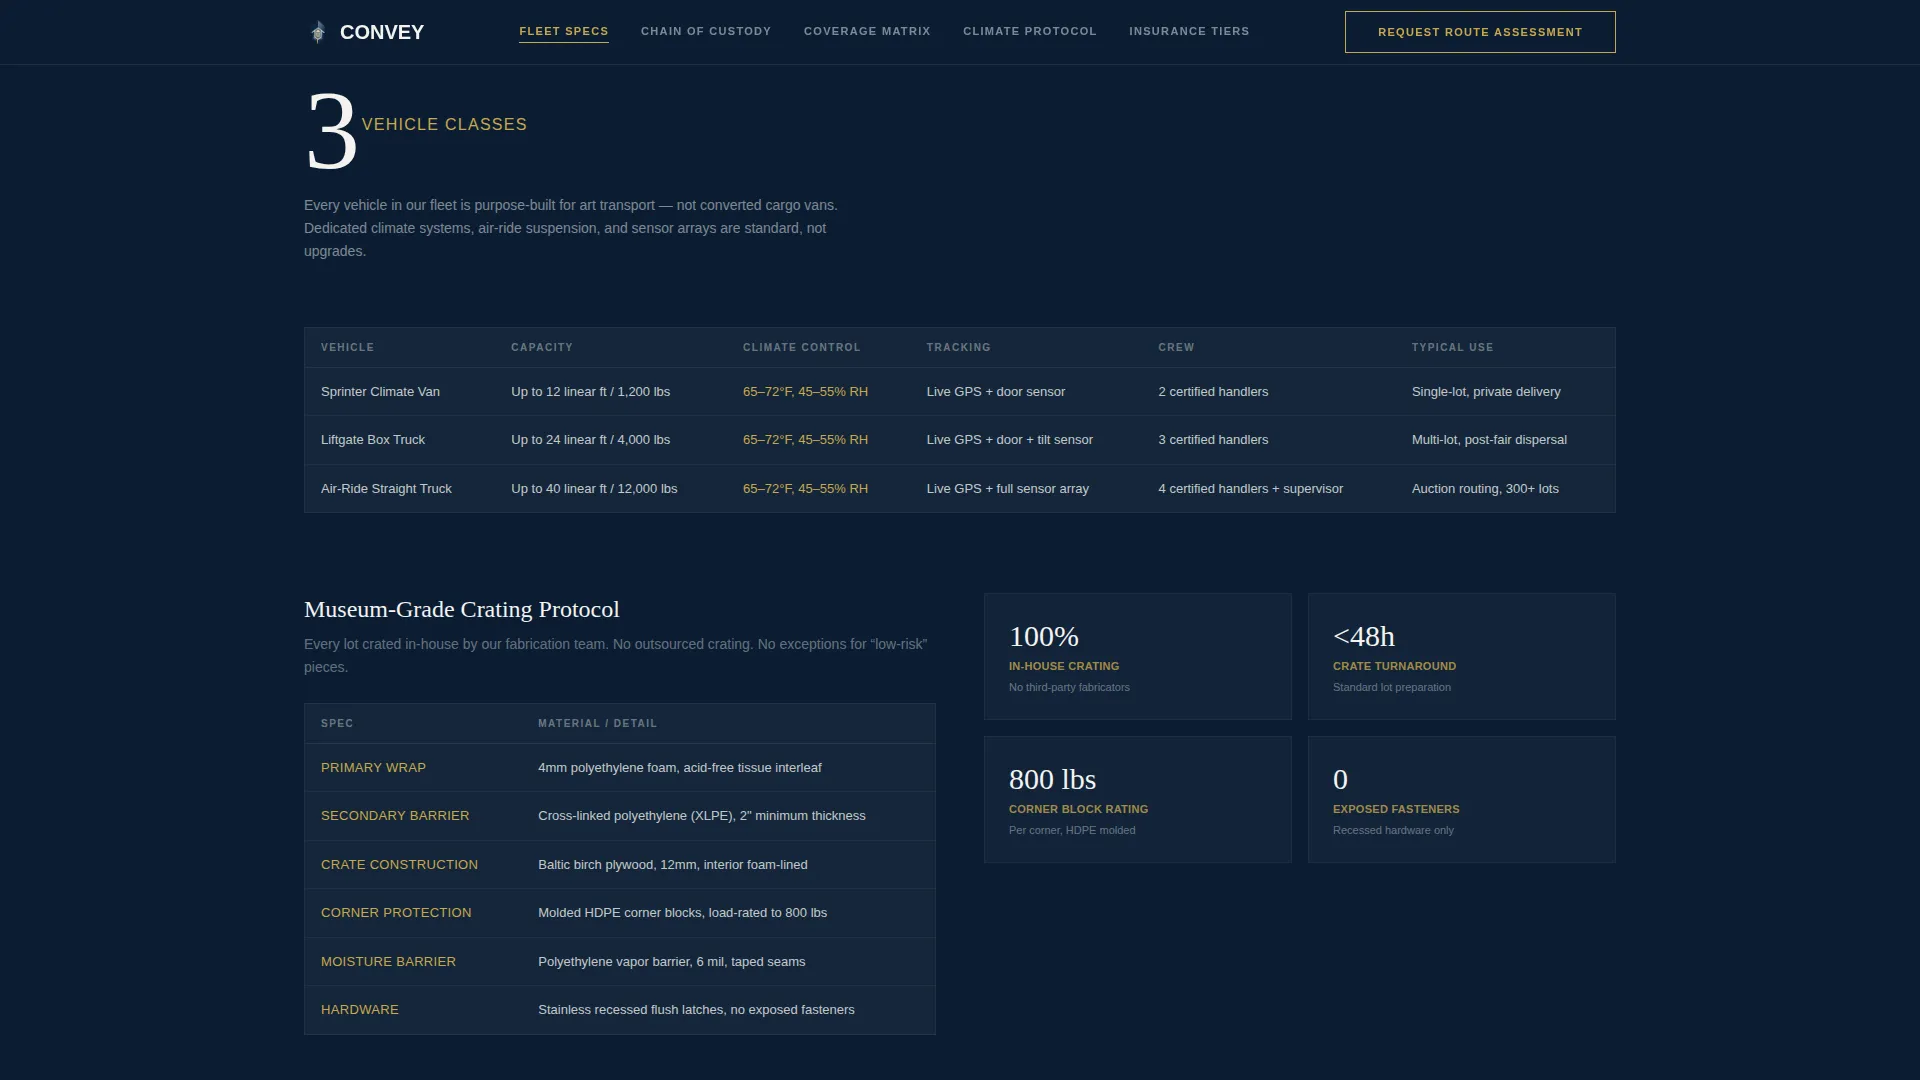Click 'Stainless recessed flush latches' detail

pyautogui.click(x=696, y=1010)
